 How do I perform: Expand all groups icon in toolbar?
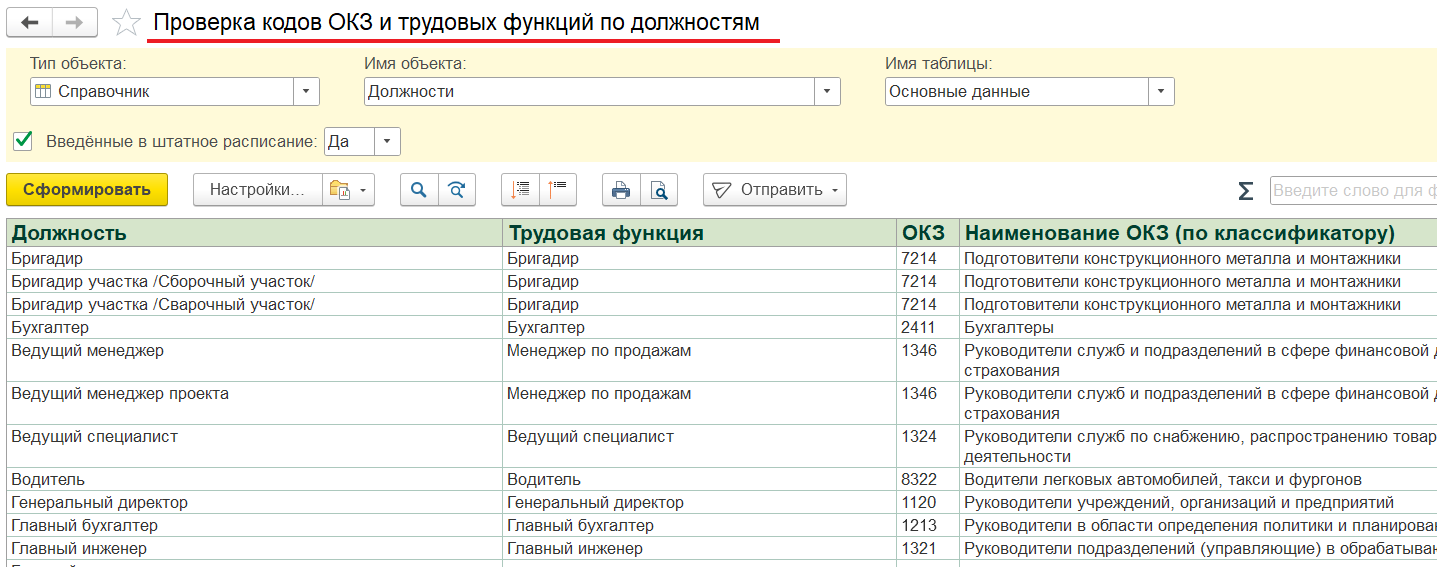[x=520, y=190]
